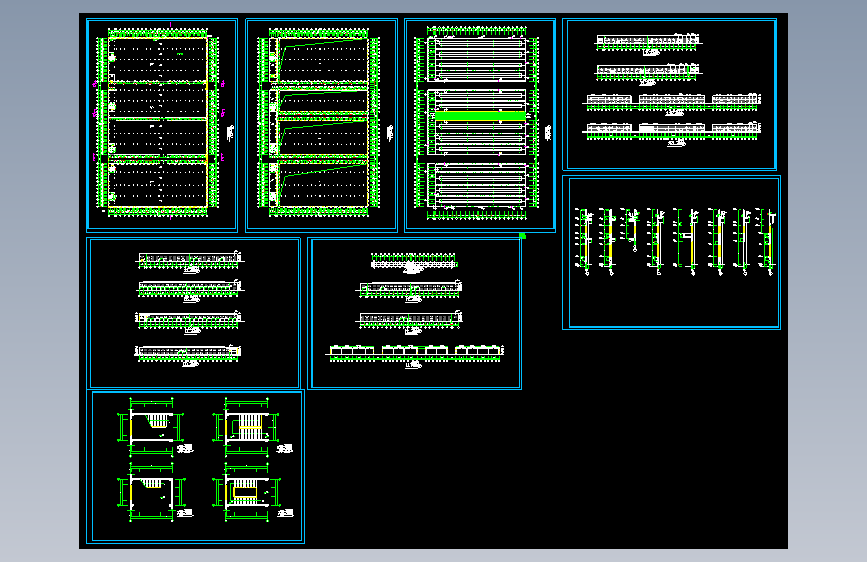Select the floor plan sheet with yellow wall outlines

coord(162,125)
